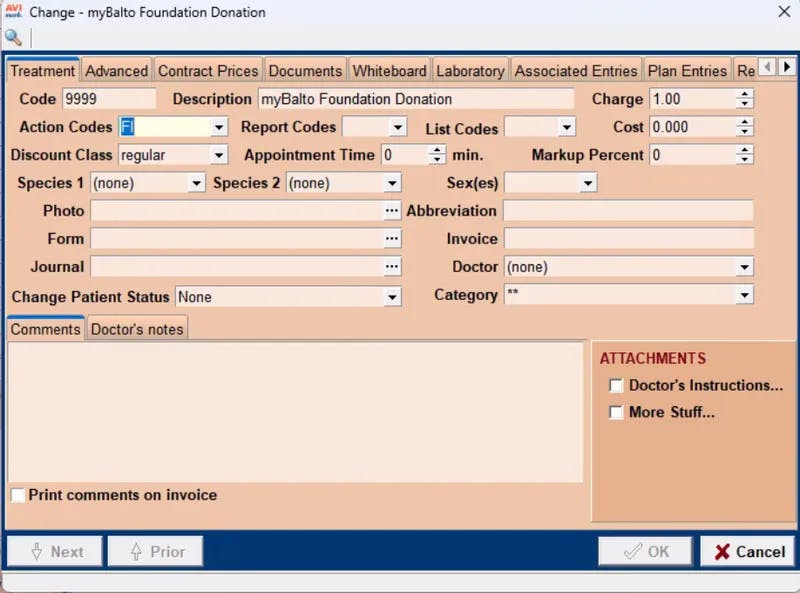Click the AVImark icon in the title bar
This screenshot has width=800, height=593.
coord(13,11)
